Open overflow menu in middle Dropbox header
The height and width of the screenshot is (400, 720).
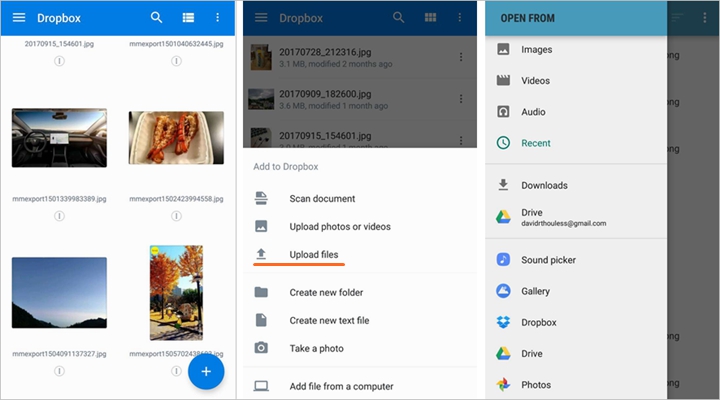coord(459,17)
